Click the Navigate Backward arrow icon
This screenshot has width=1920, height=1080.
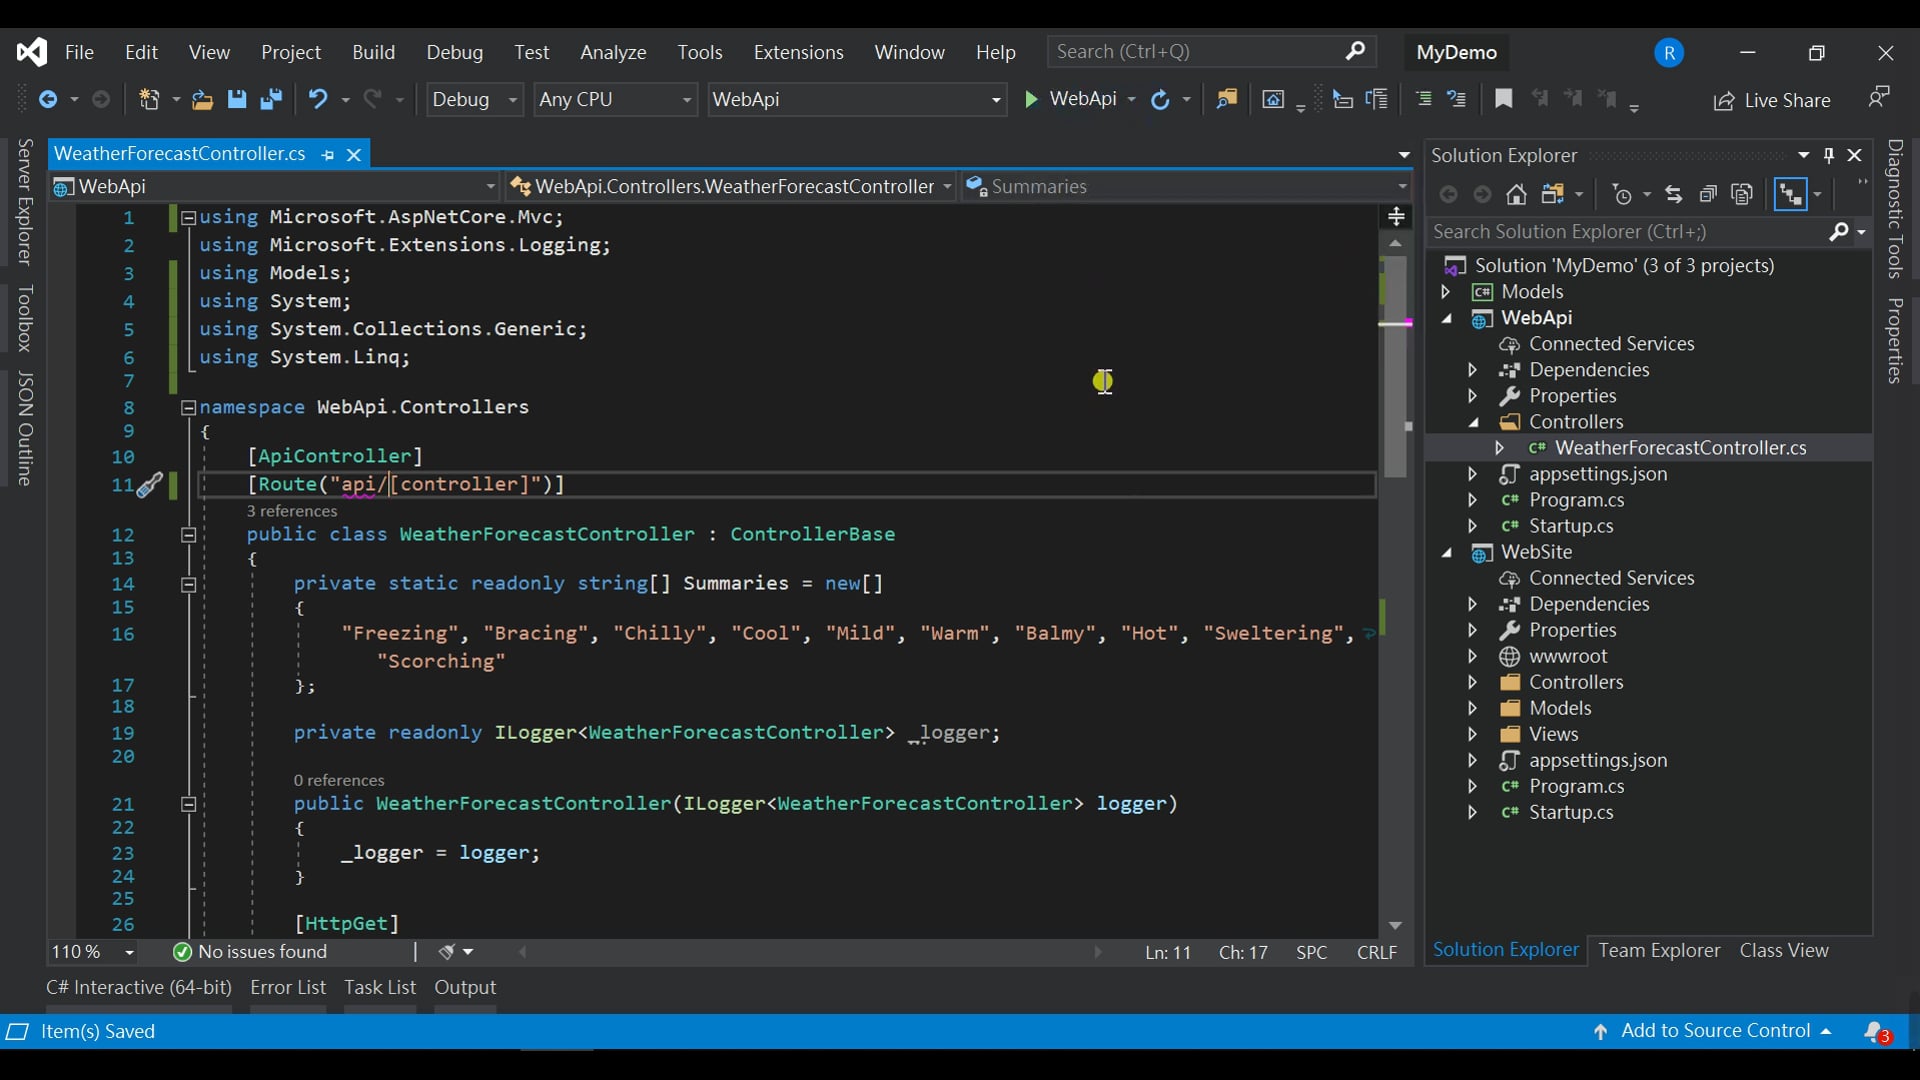coord(47,99)
